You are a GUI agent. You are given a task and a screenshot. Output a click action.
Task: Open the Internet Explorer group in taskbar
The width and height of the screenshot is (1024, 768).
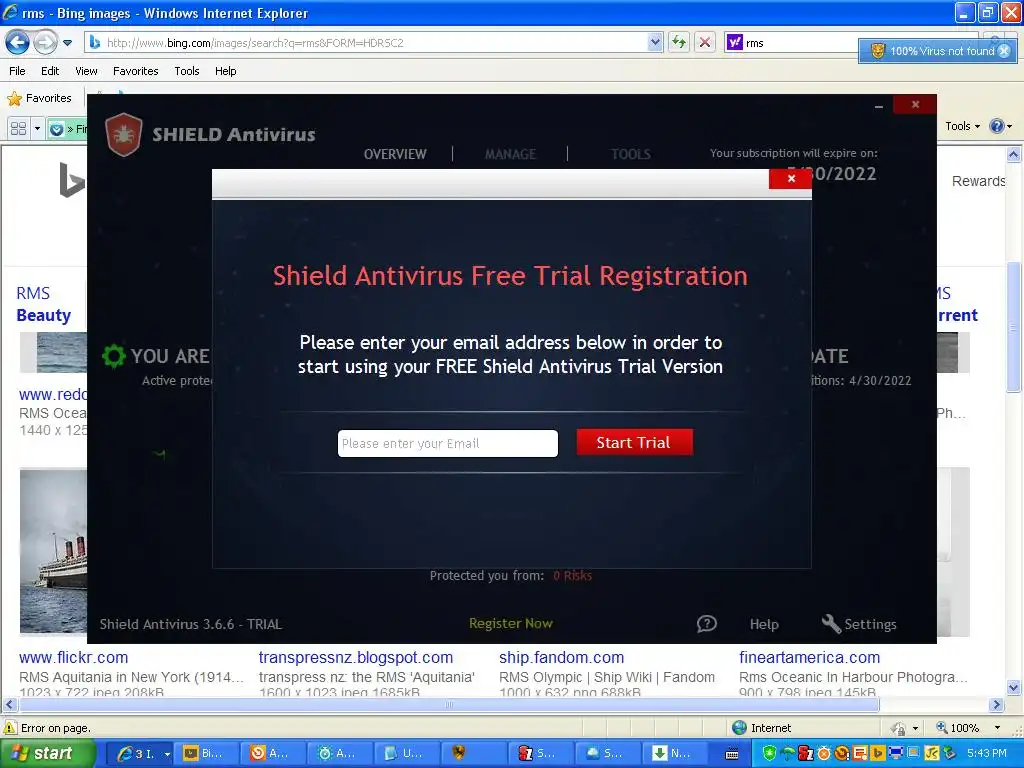click(x=143, y=754)
